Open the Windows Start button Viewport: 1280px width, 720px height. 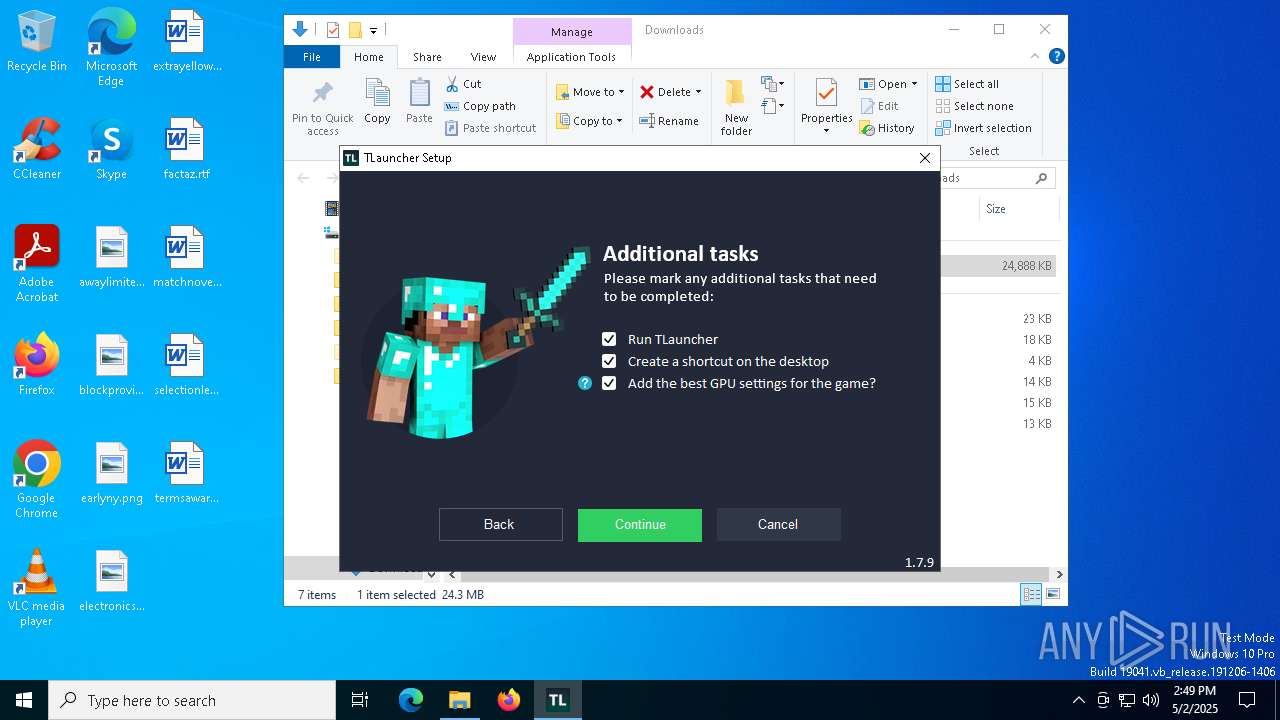(x=24, y=700)
